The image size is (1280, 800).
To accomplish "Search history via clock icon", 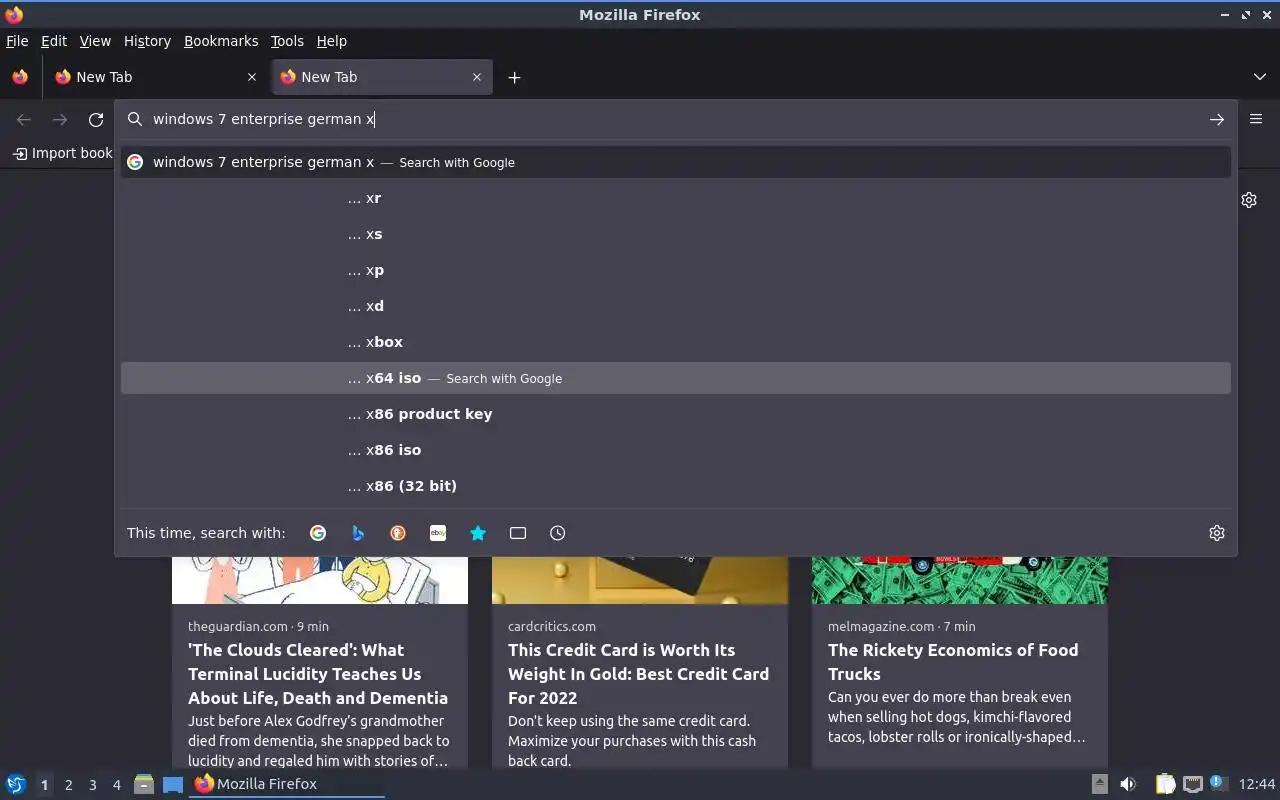I will click(558, 533).
